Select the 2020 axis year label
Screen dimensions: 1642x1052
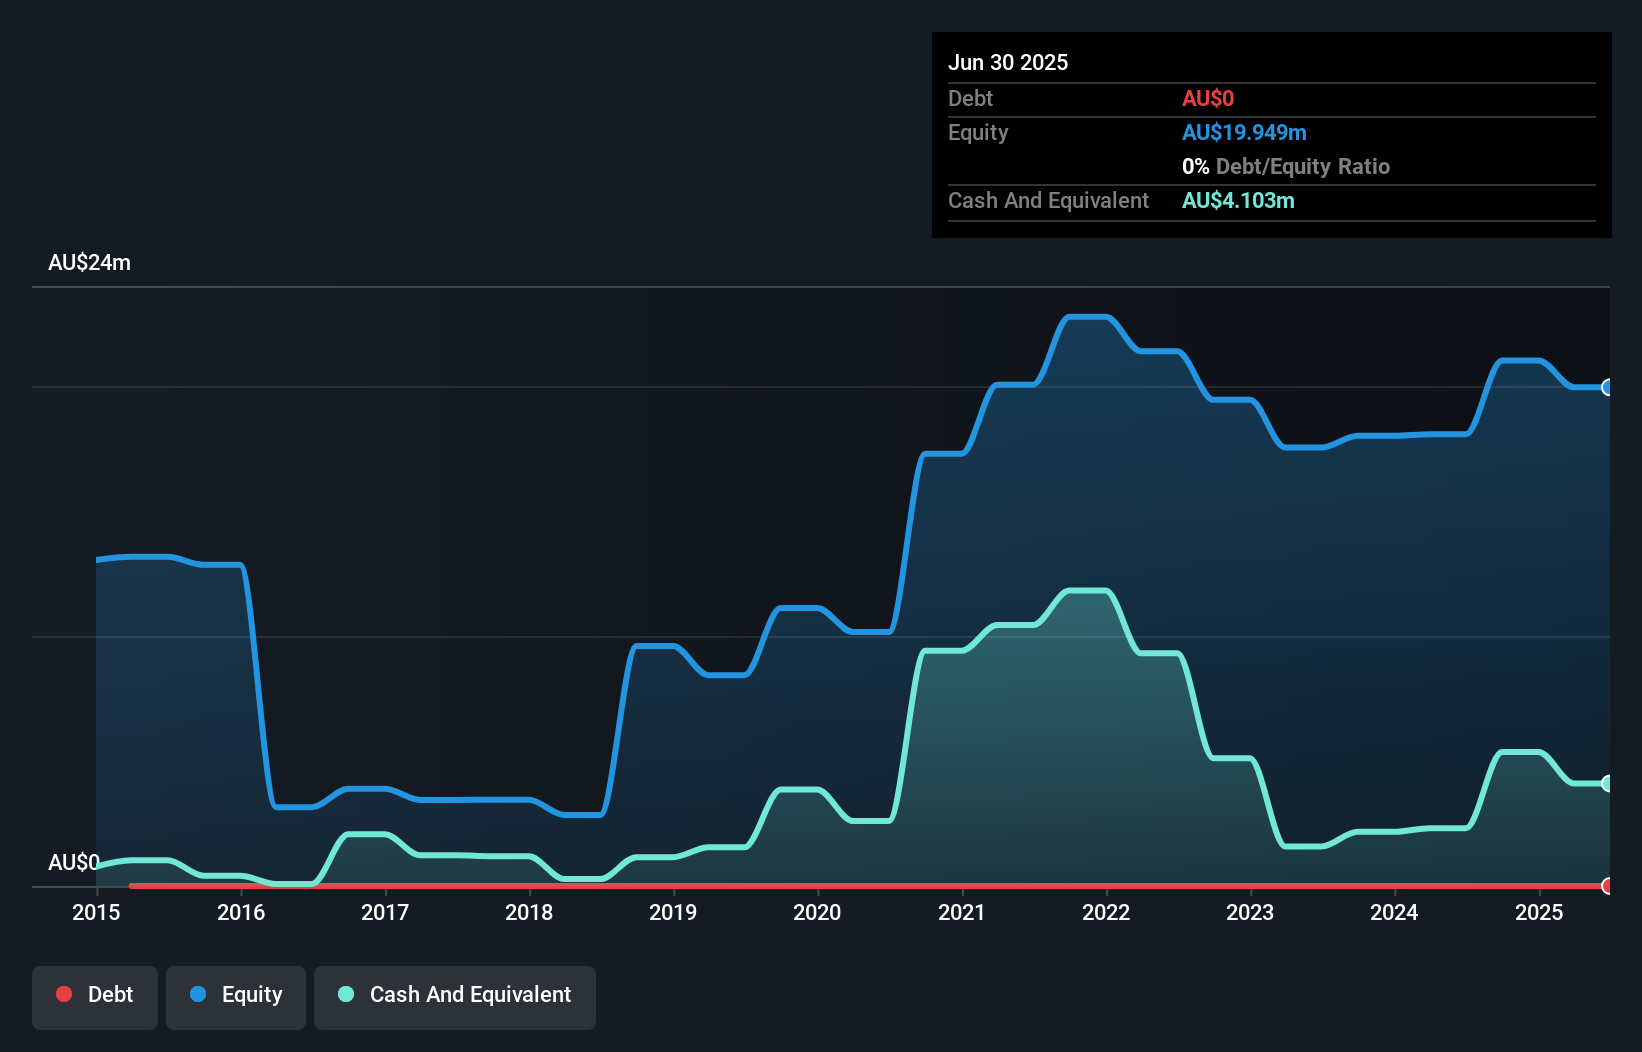tap(817, 912)
